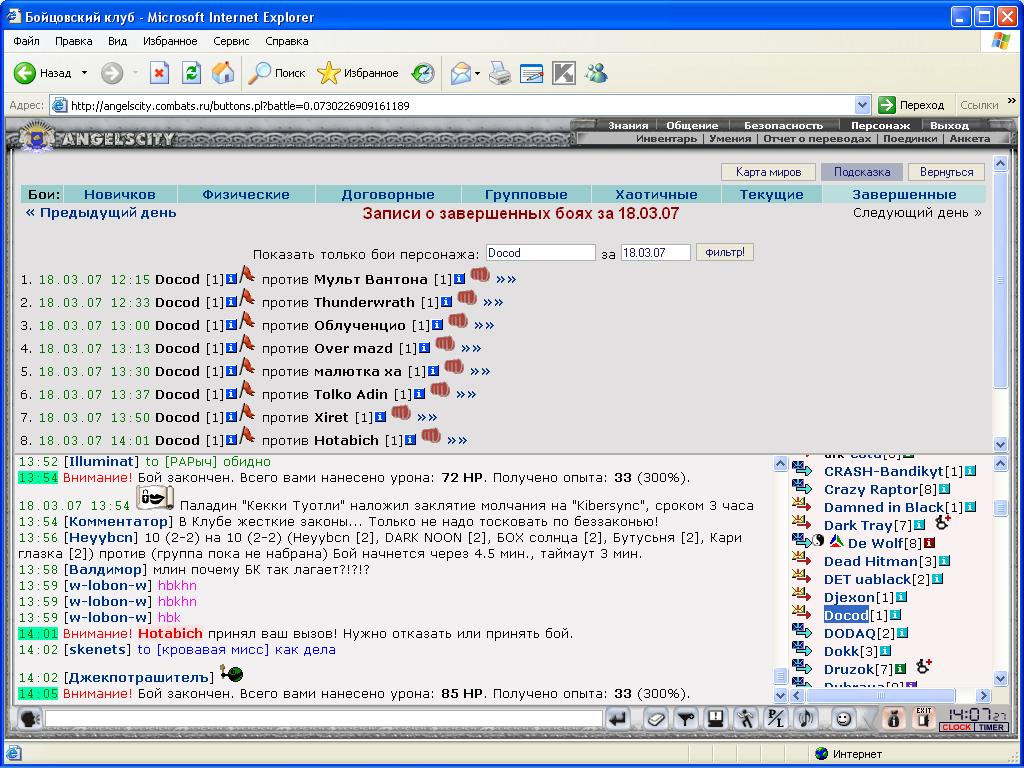This screenshot has width=1024, height=768.
Task: Click DODAQ name in the player list
Action: 849,633
